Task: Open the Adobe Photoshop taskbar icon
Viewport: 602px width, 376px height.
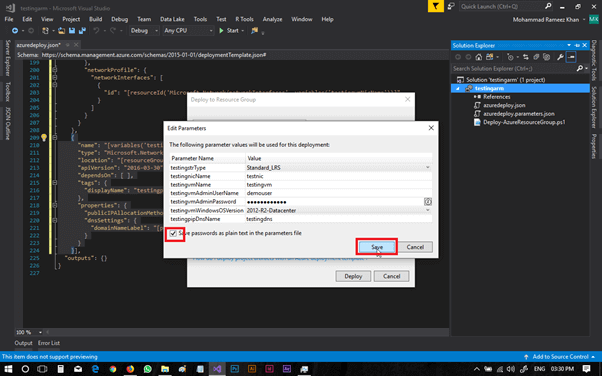Action: pyautogui.click(x=235, y=369)
